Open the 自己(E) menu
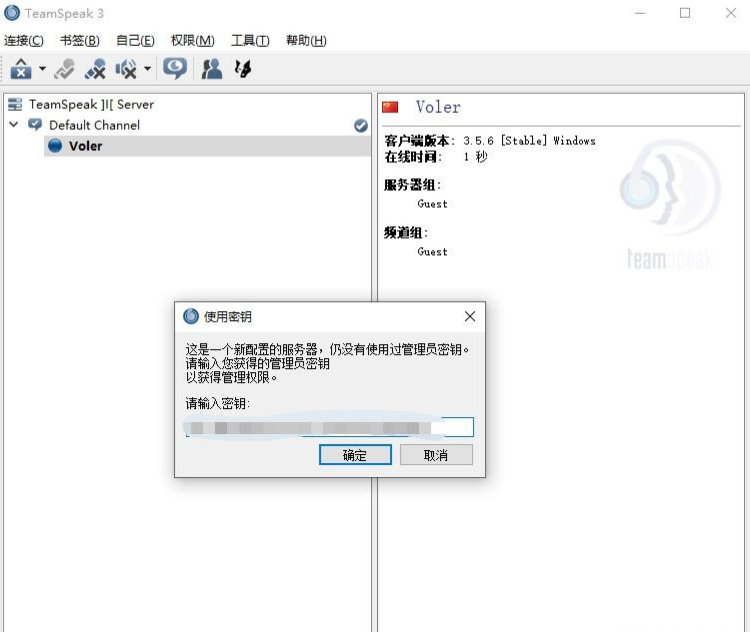 coord(135,41)
